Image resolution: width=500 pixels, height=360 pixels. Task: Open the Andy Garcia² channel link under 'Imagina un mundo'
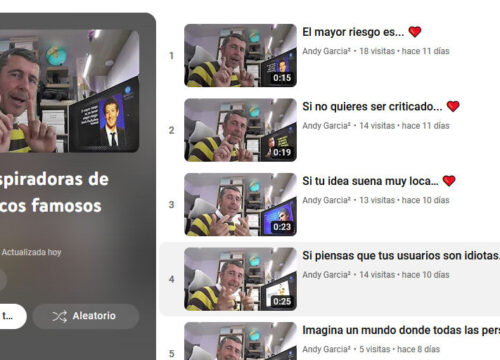(x=326, y=349)
